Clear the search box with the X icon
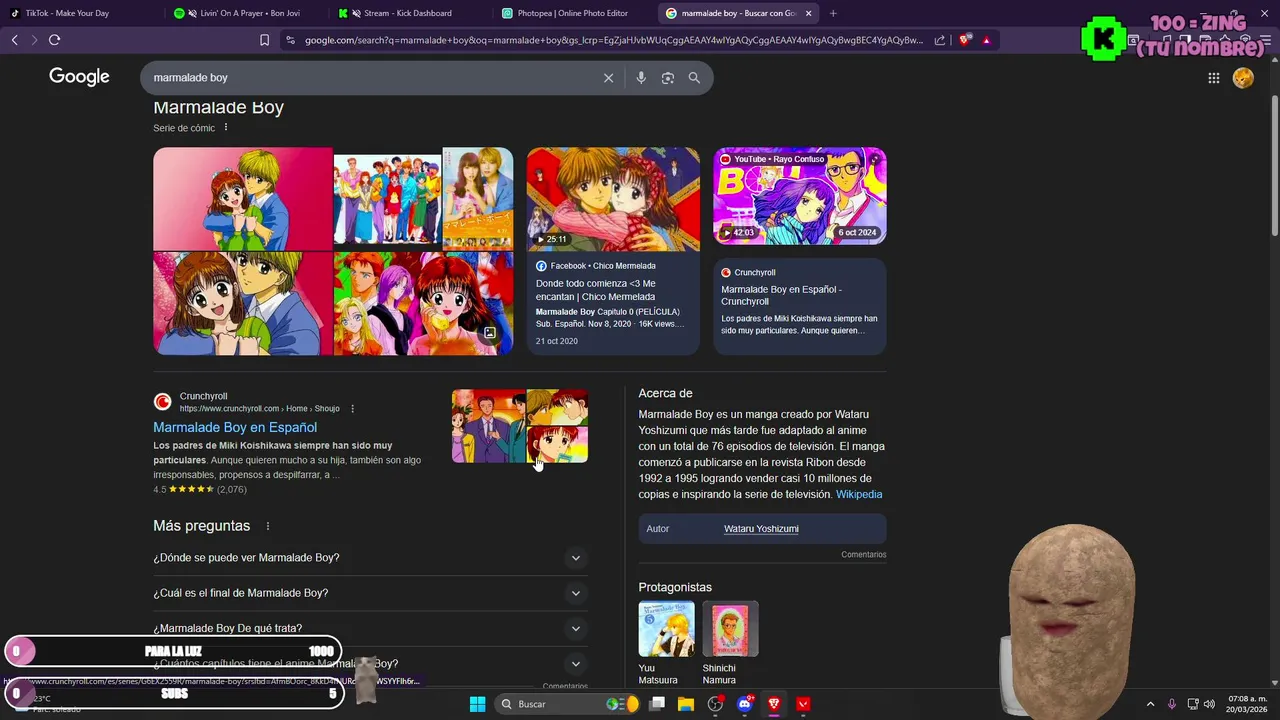 608,78
